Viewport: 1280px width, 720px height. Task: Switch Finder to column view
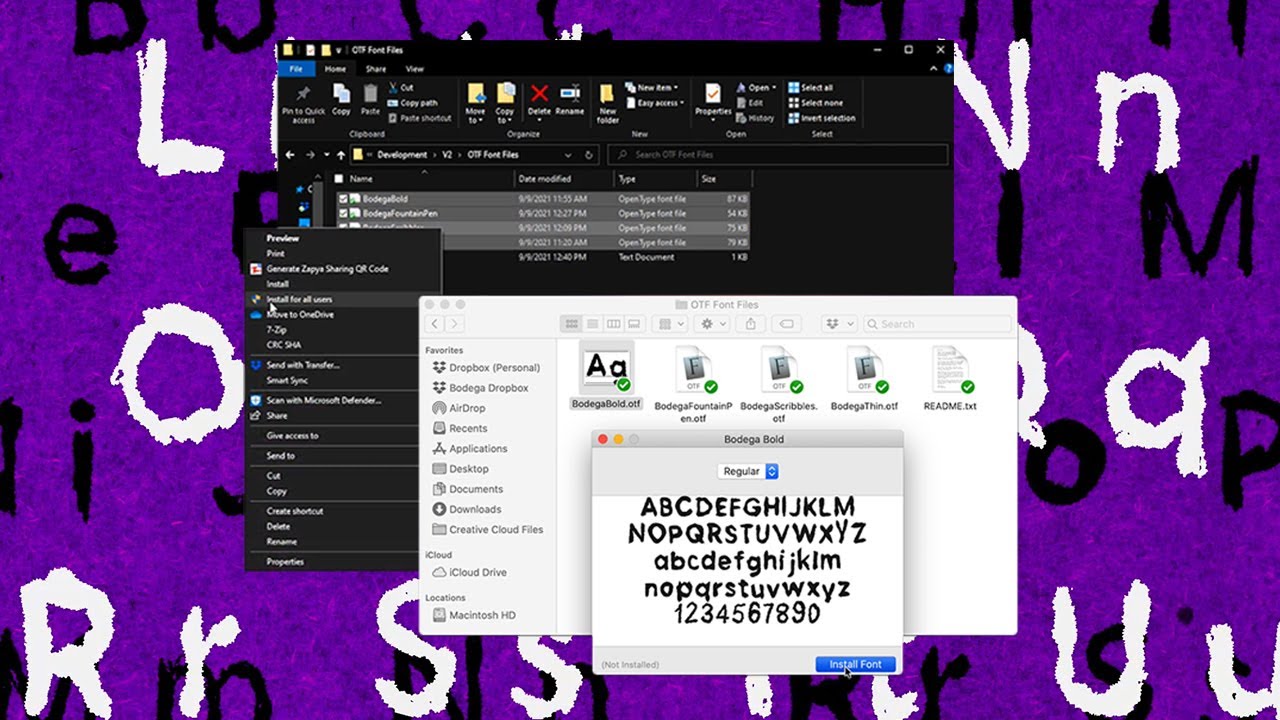pyautogui.click(x=613, y=324)
